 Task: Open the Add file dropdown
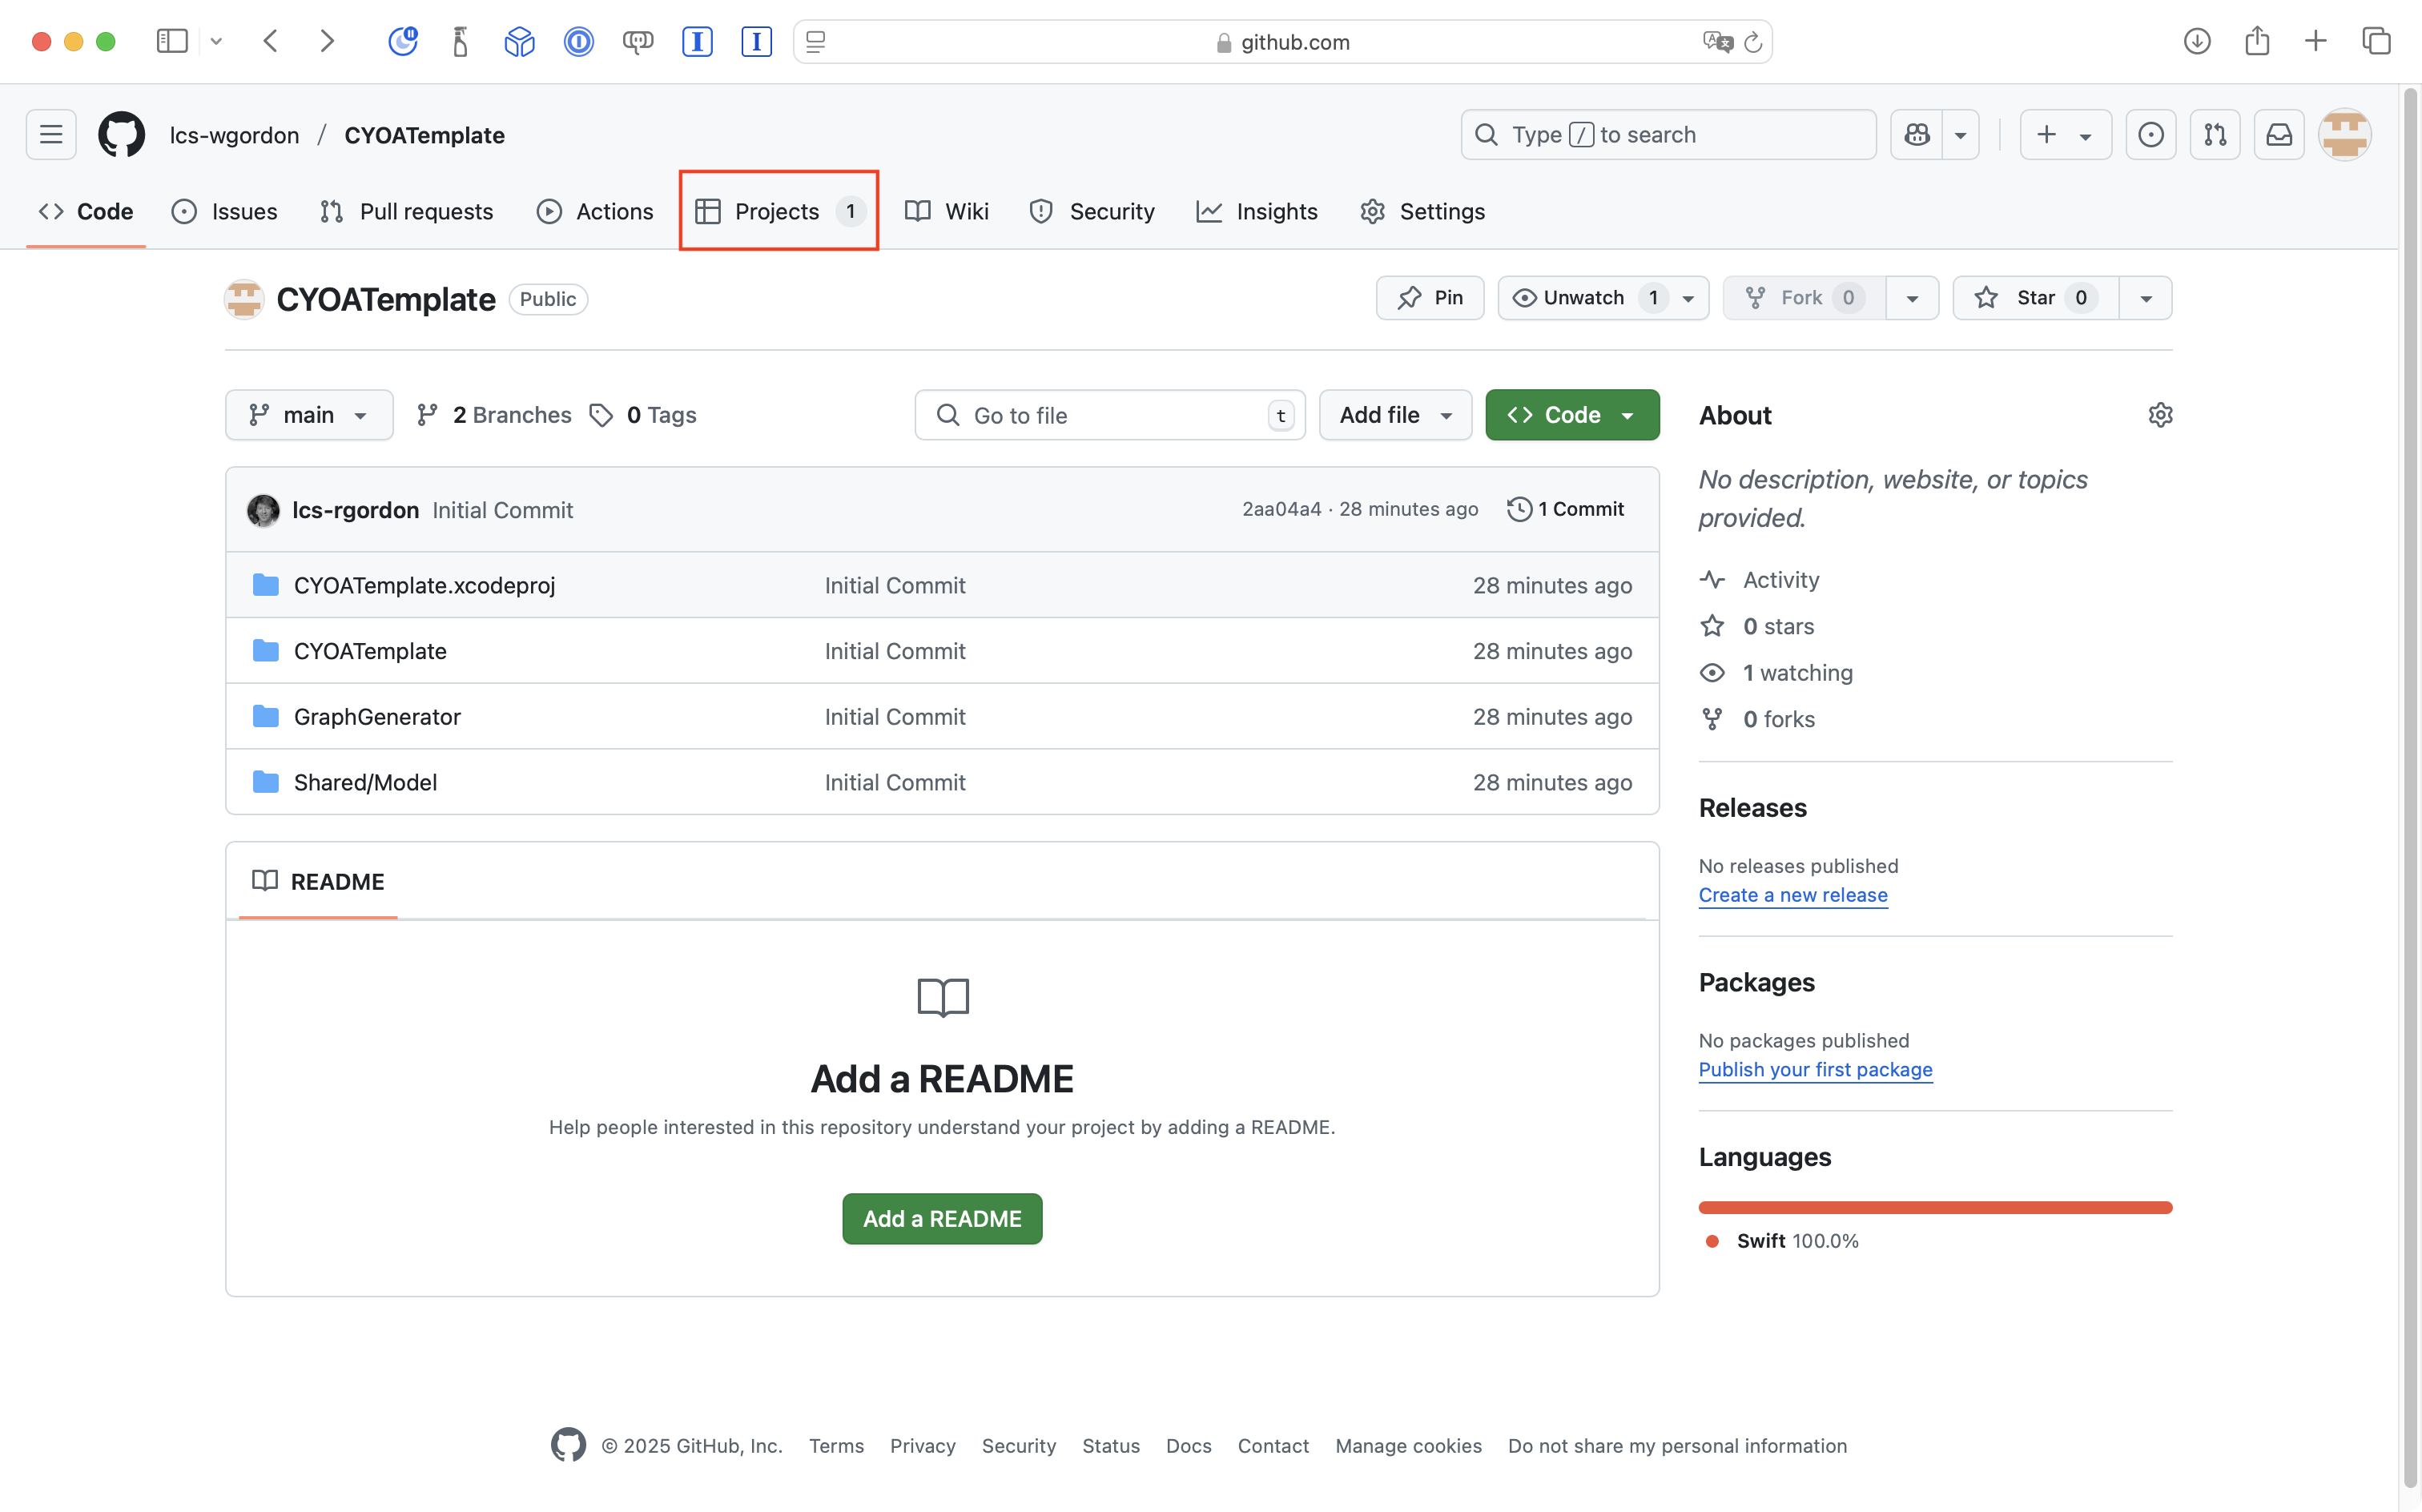point(1394,415)
